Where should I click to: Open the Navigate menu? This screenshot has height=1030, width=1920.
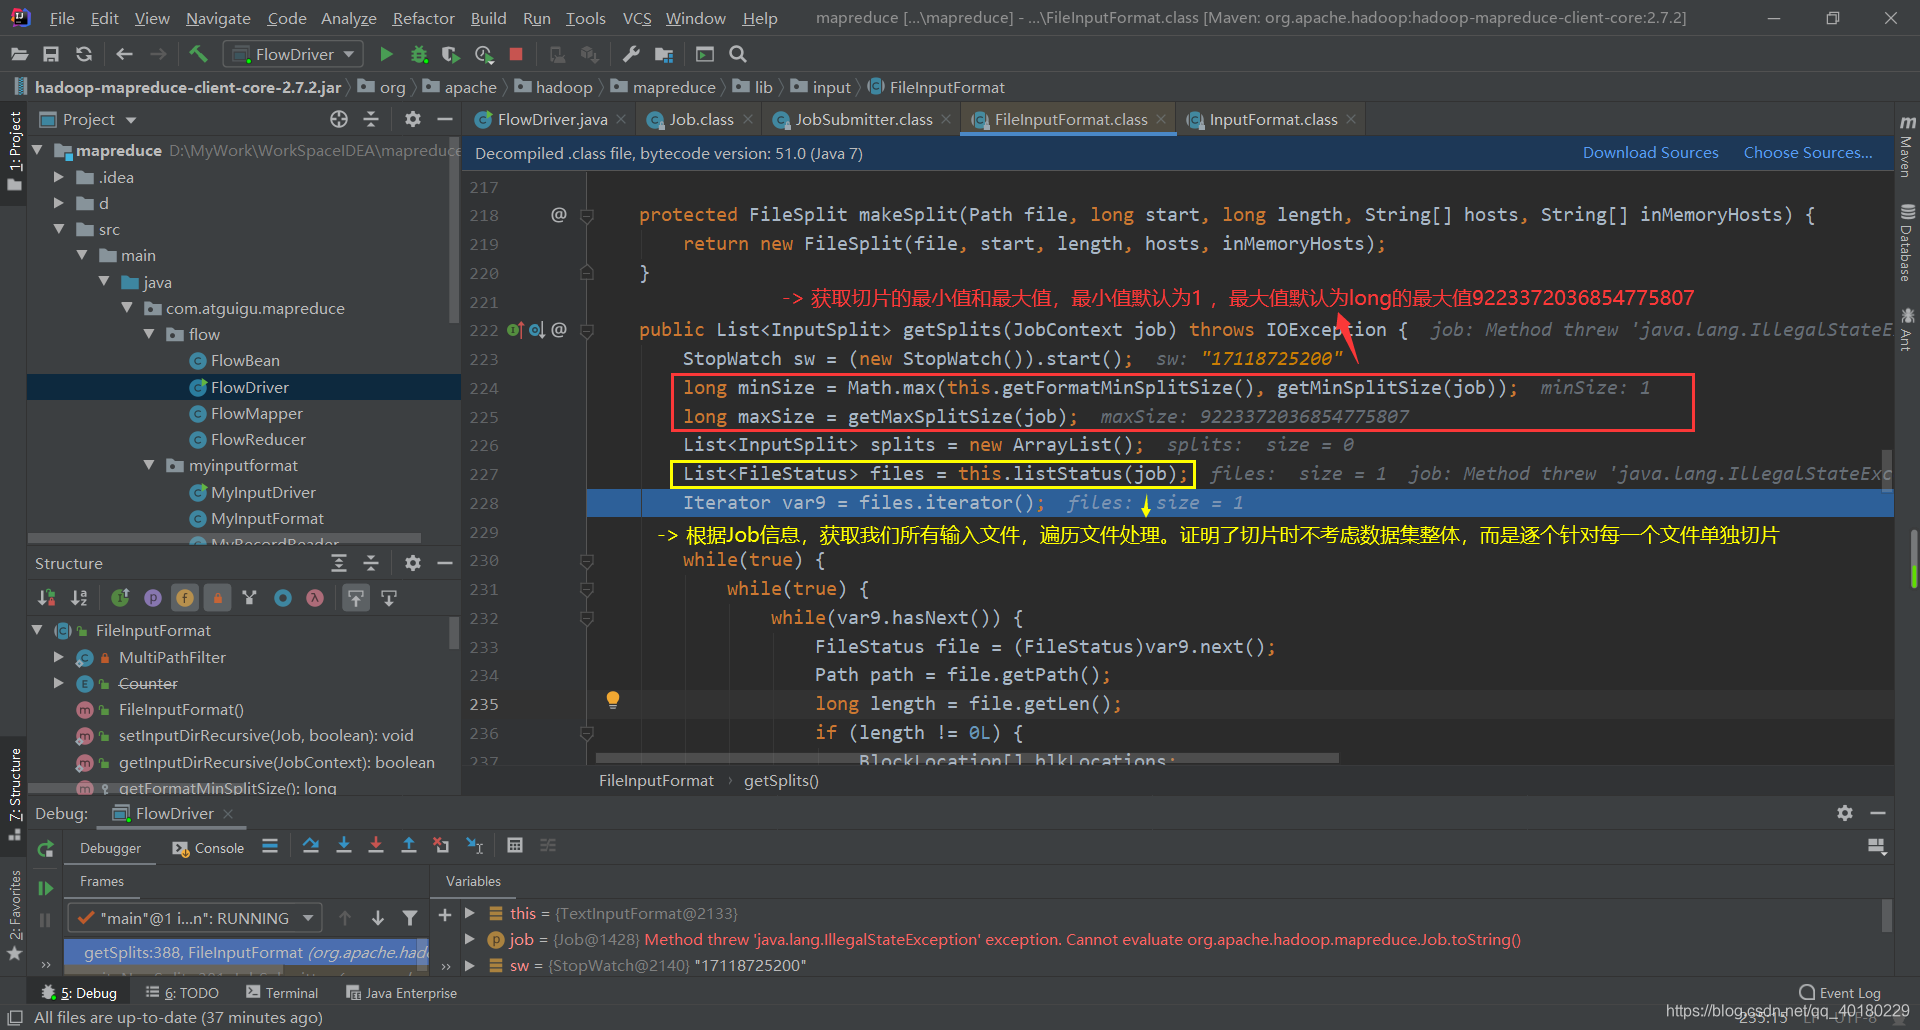pyautogui.click(x=218, y=18)
